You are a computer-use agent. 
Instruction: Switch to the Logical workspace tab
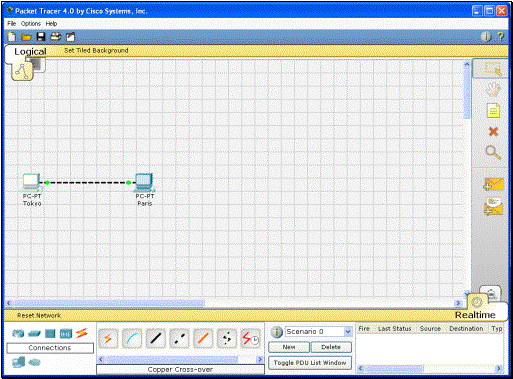30,52
